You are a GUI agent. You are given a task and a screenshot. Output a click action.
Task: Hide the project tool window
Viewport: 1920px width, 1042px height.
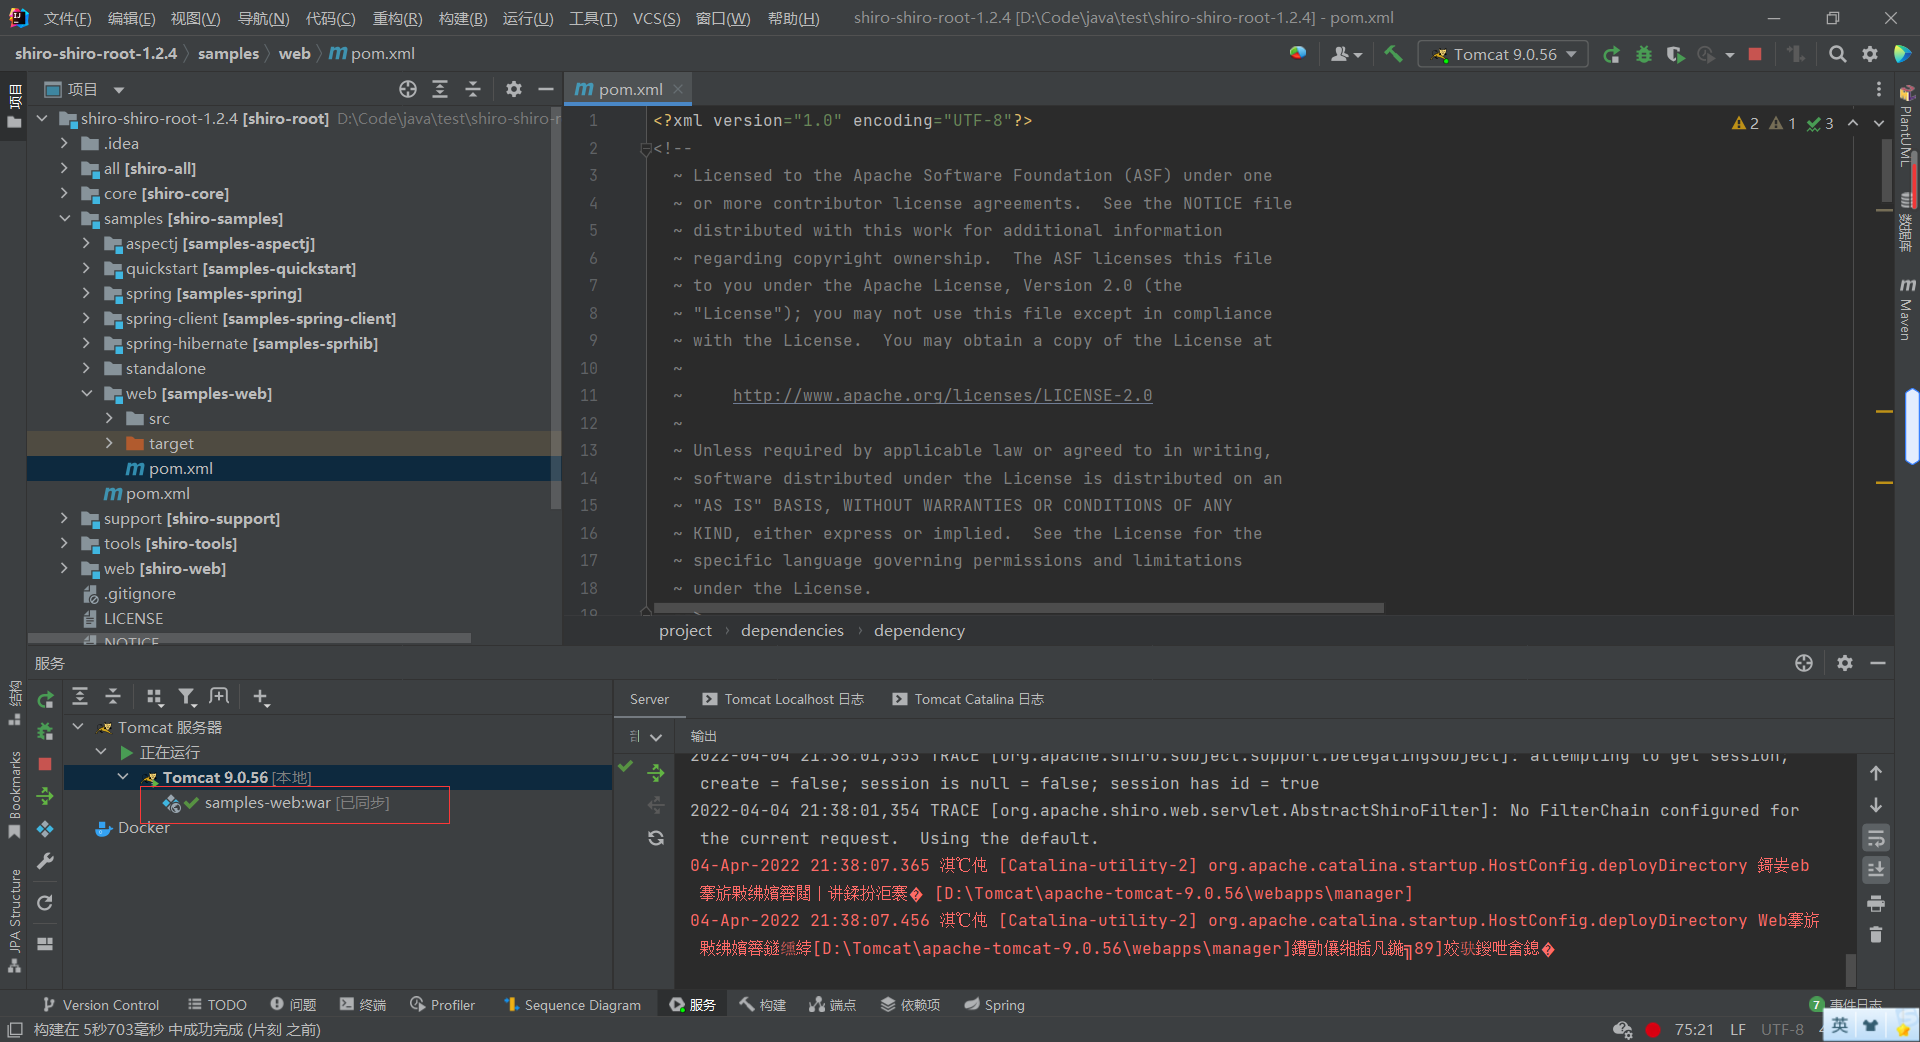[x=545, y=89]
